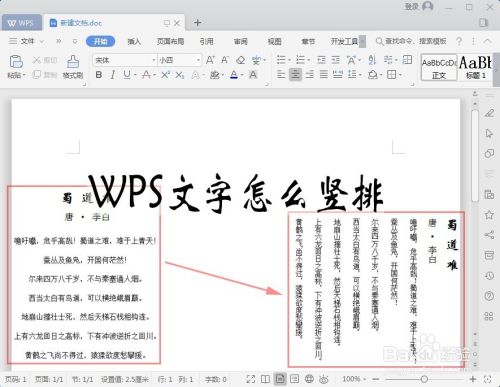Open the font color A dropdown arrow
500x387 pixels.
tap(242, 75)
